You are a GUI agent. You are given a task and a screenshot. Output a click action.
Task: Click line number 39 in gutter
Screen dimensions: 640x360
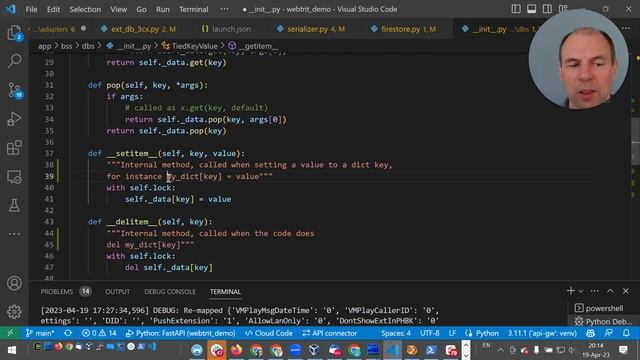pyautogui.click(x=49, y=176)
